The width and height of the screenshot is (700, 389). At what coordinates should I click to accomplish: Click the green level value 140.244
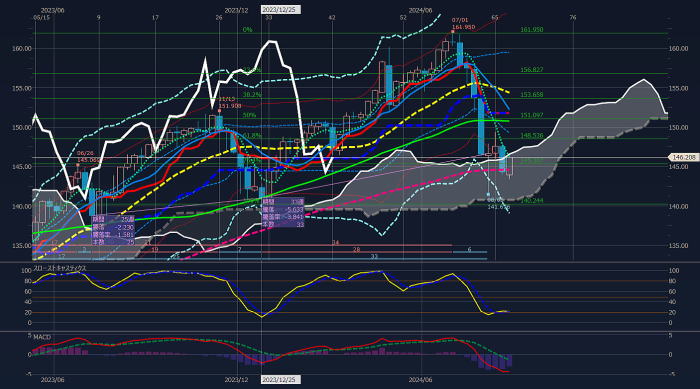tap(532, 201)
